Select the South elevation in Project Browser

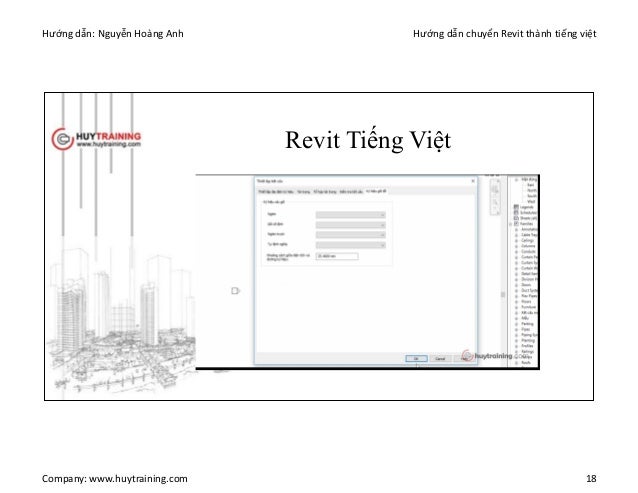tap(532, 196)
